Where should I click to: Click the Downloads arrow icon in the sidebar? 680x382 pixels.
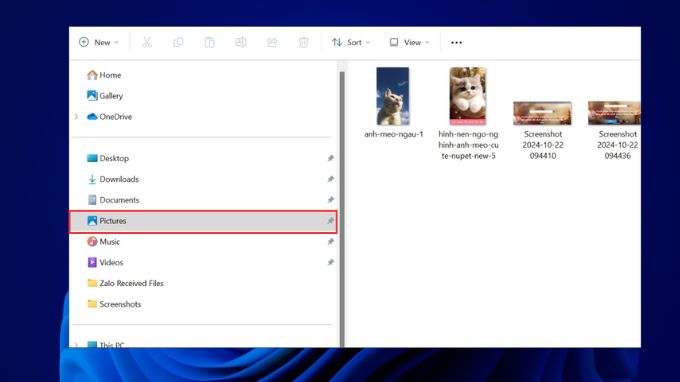[x=92, y=179]
